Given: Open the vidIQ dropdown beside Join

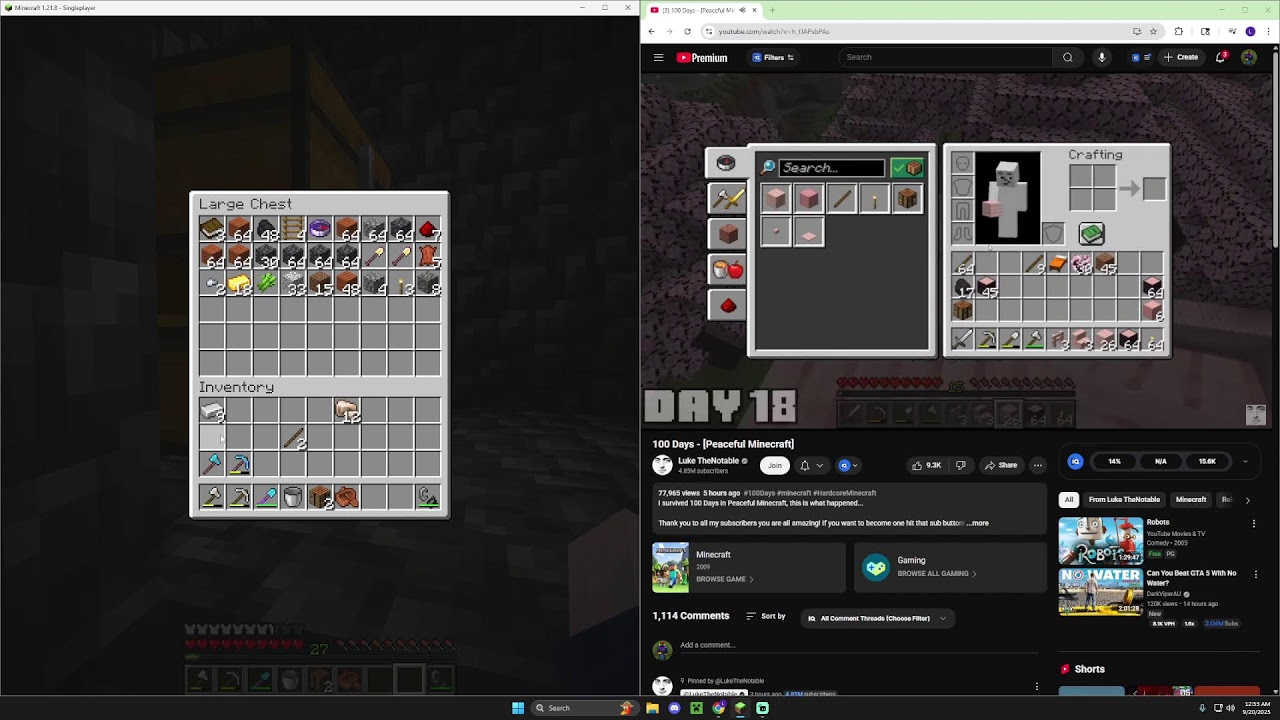Looking at the screenshot, I should pos(848,465).
